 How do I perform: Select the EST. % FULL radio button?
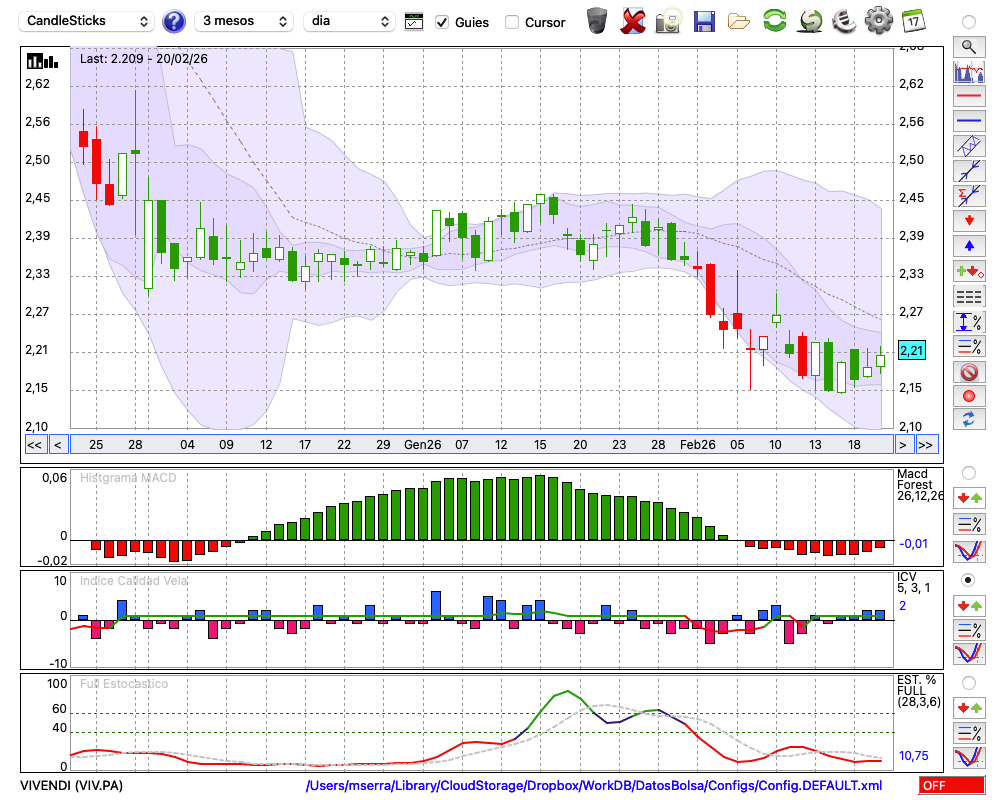point(968,683)
